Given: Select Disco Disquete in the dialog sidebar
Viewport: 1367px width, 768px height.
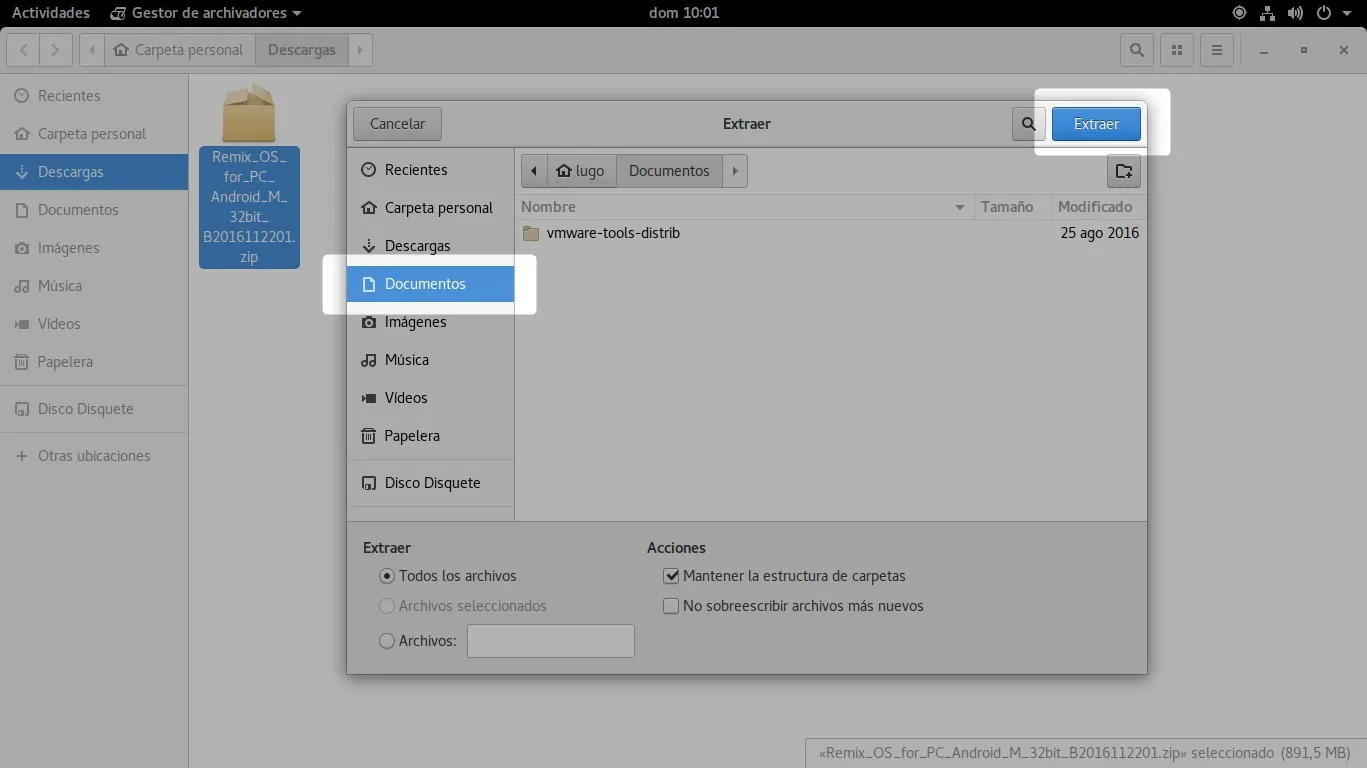Looking at the screenshot, I should (x=433, y=482).
